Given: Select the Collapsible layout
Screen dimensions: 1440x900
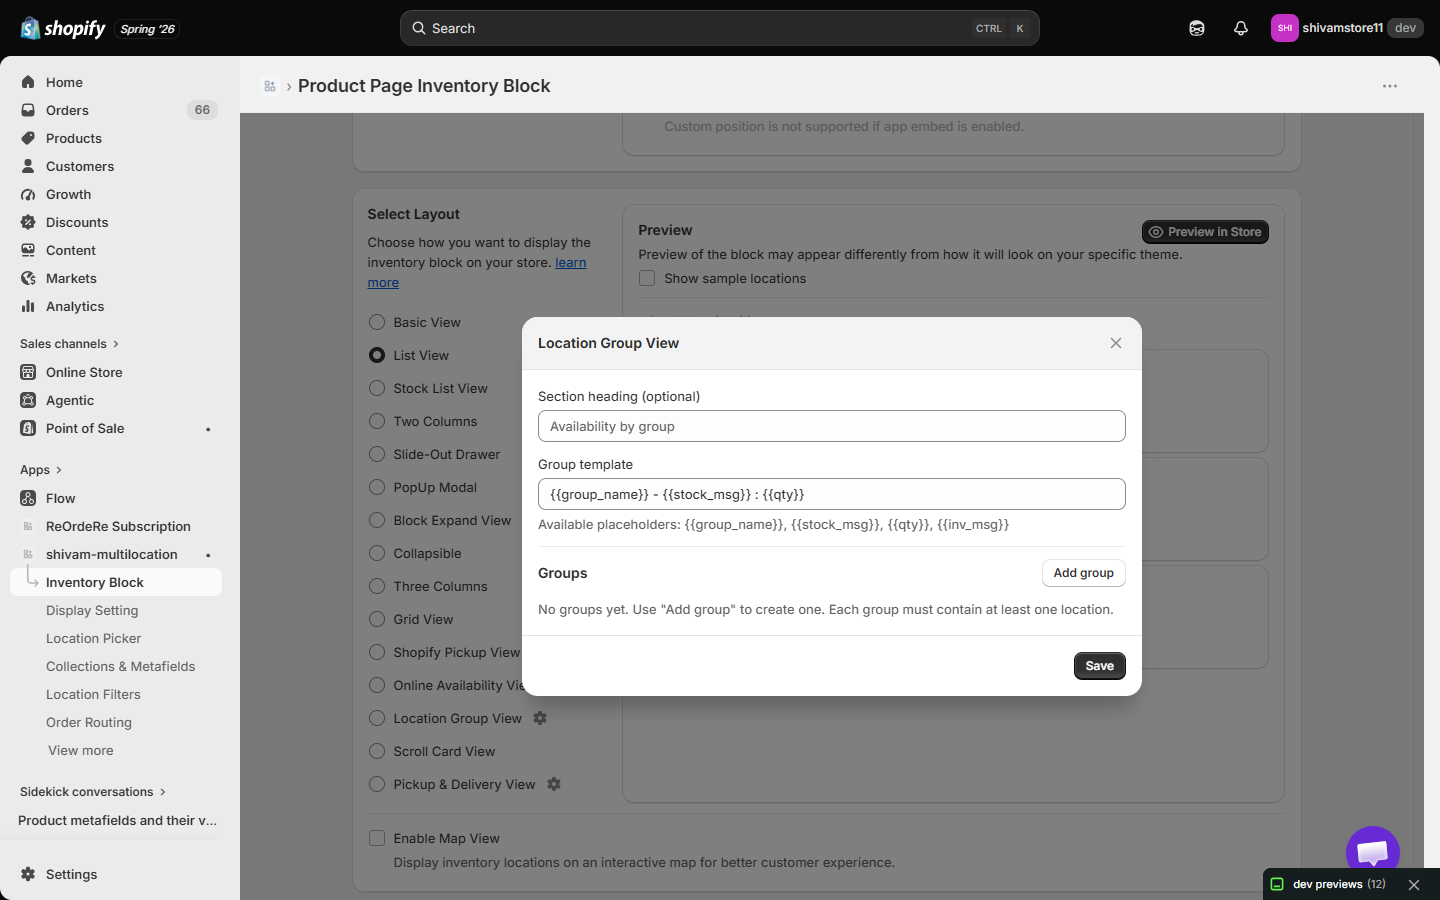Looking at the screenshot, I should pos(377,553).
